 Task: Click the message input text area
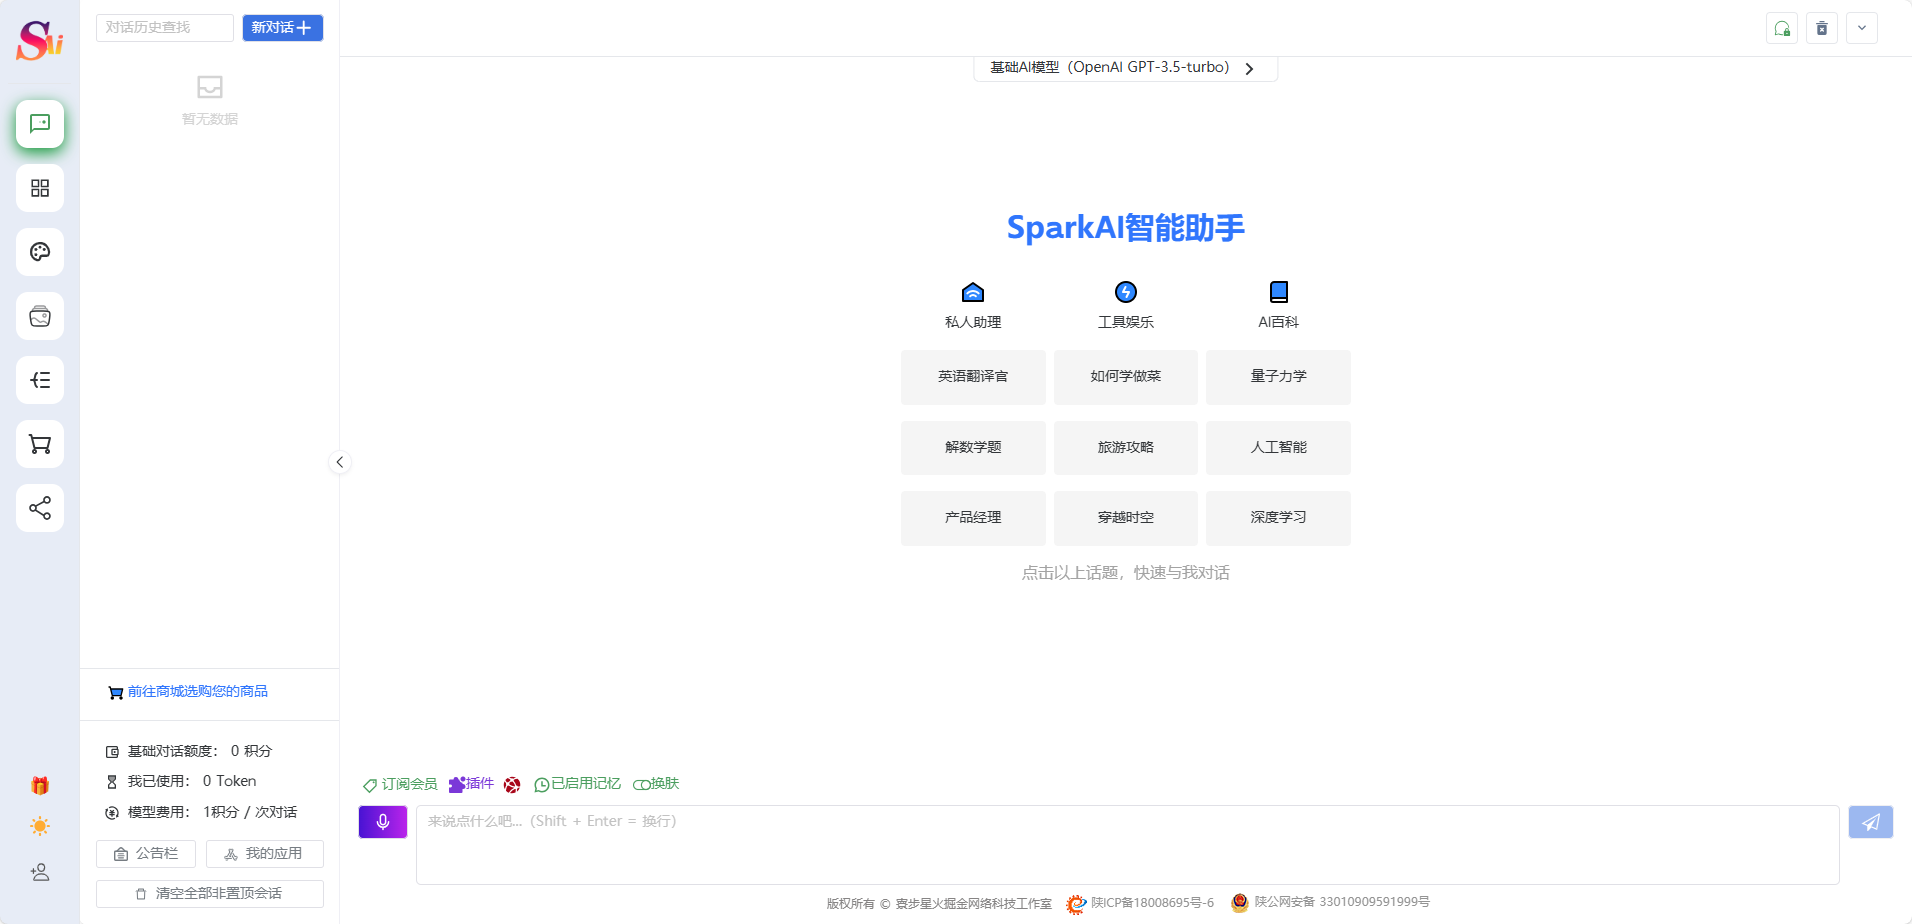click(1127, 845)
